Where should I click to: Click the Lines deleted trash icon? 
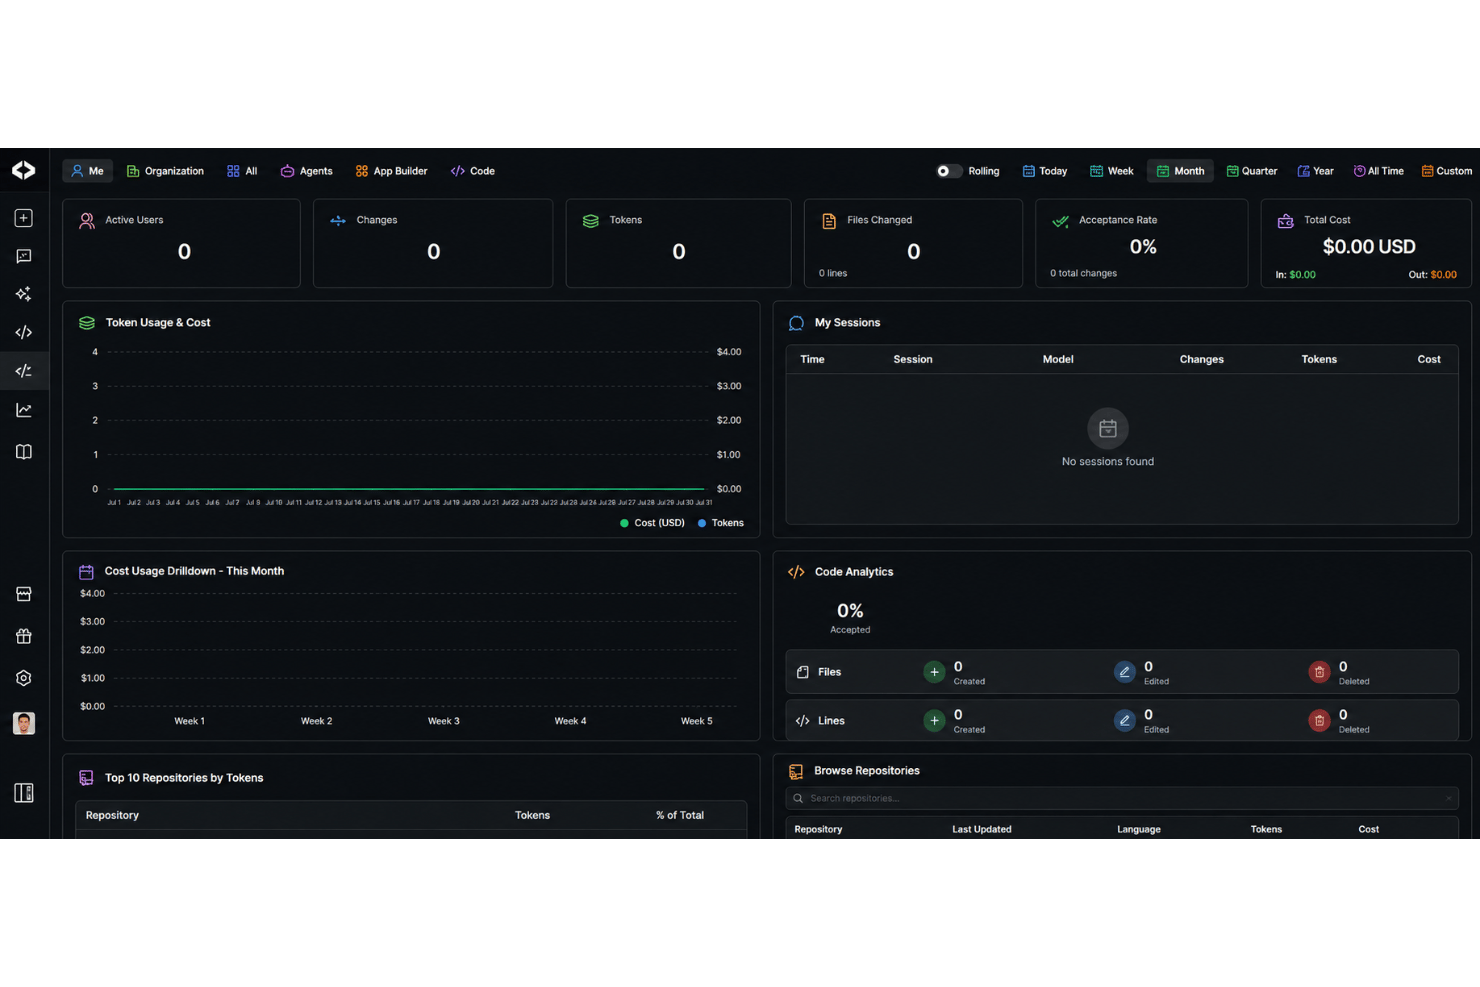coord(1319,720)
